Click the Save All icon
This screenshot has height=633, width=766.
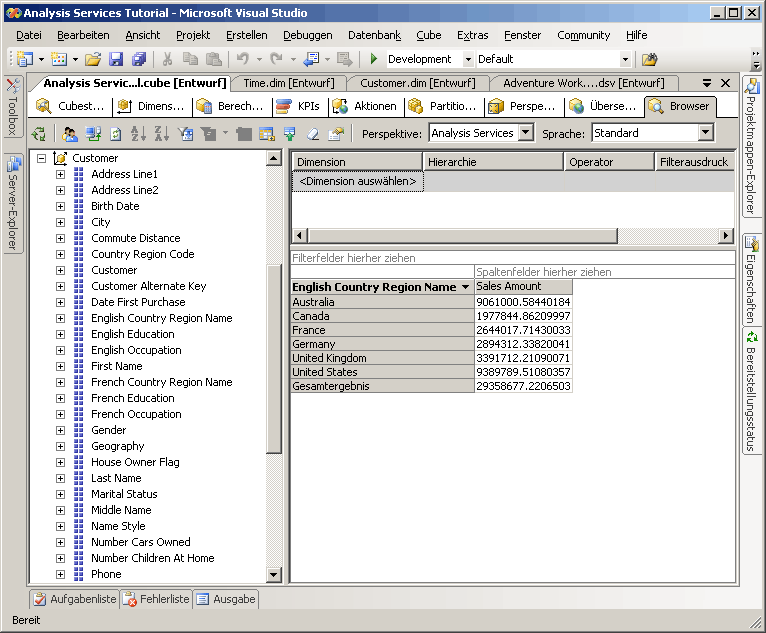(x=139, y=59)
